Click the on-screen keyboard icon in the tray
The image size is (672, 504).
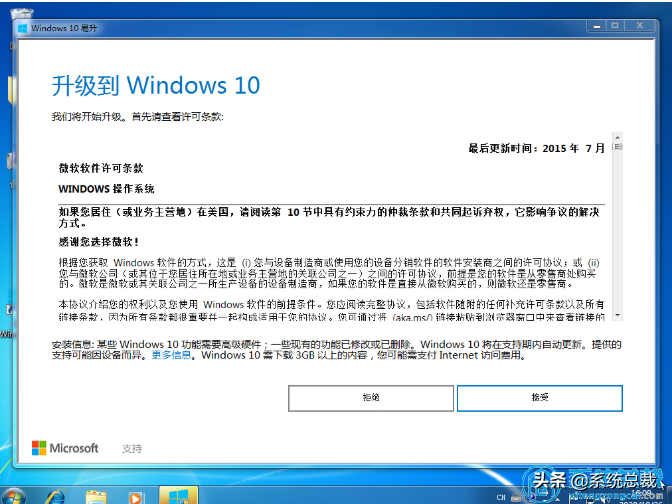516,498
